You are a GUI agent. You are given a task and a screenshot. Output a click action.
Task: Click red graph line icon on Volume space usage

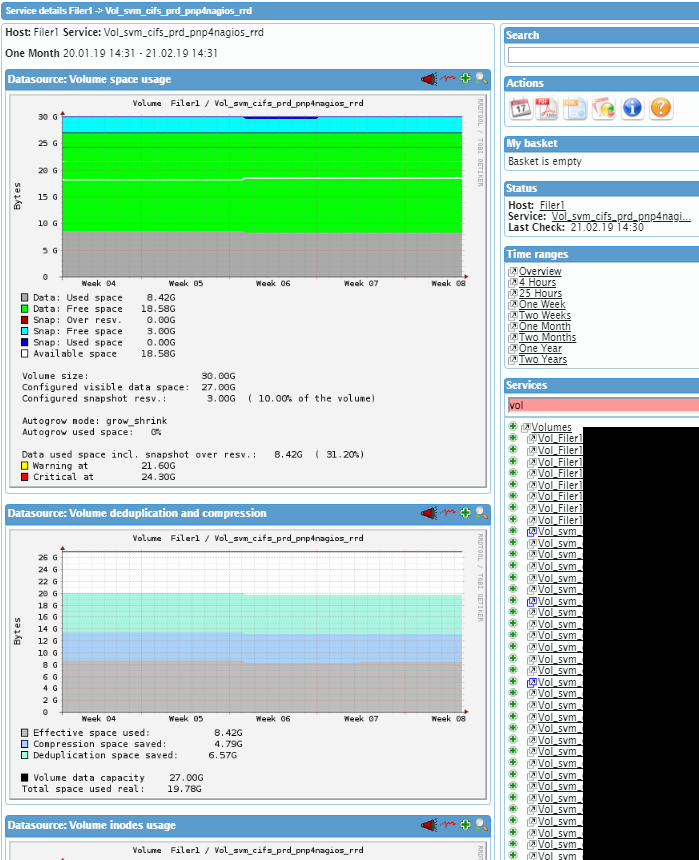448,78
